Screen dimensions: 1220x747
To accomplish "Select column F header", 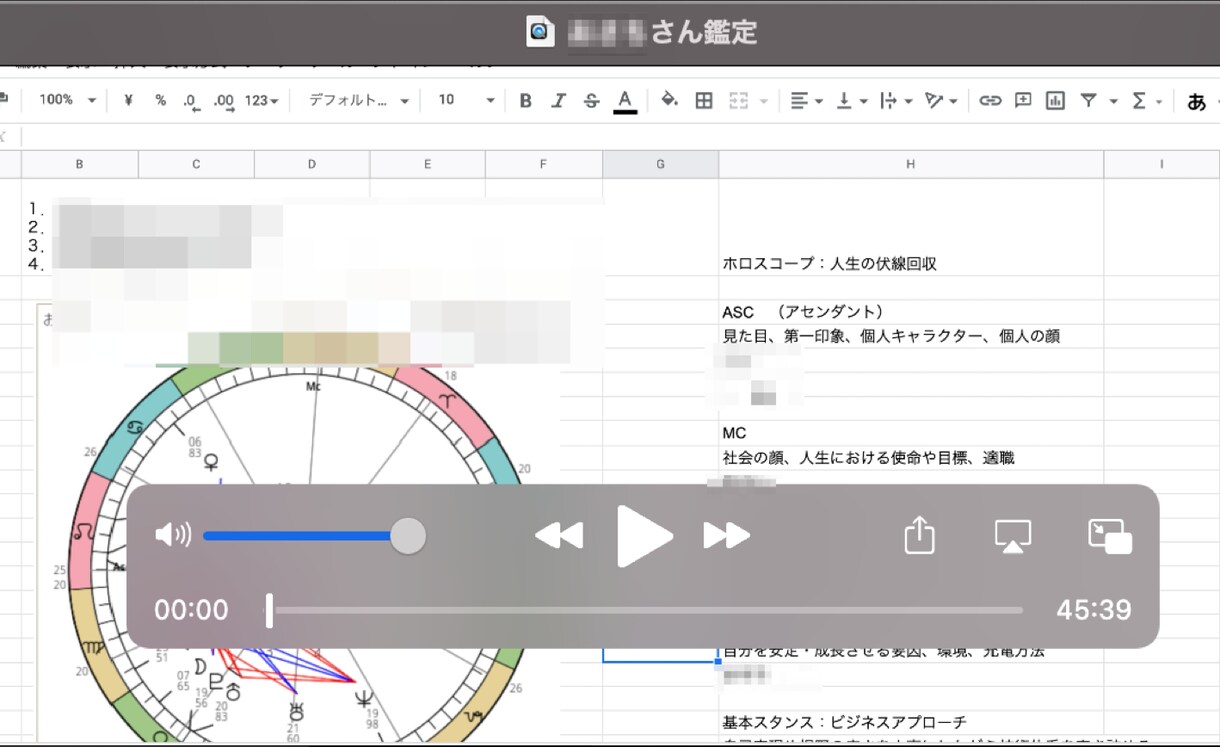I will click(x=543, y=164).
